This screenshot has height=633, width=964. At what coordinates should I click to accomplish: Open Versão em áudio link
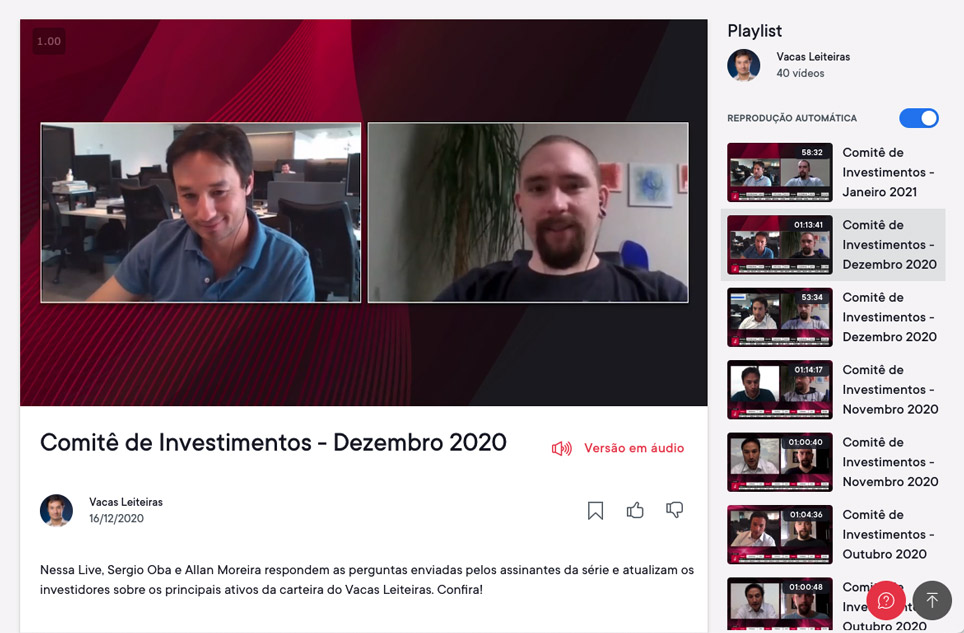(634, 448)
